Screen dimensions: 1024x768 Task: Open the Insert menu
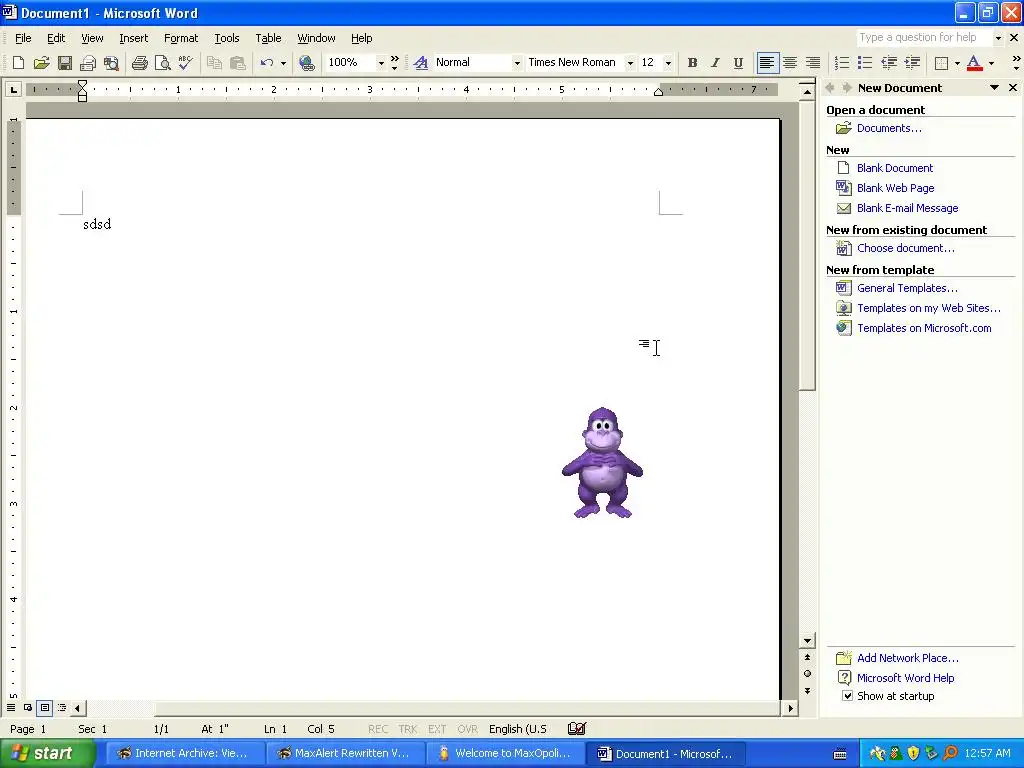coord(134,39)
